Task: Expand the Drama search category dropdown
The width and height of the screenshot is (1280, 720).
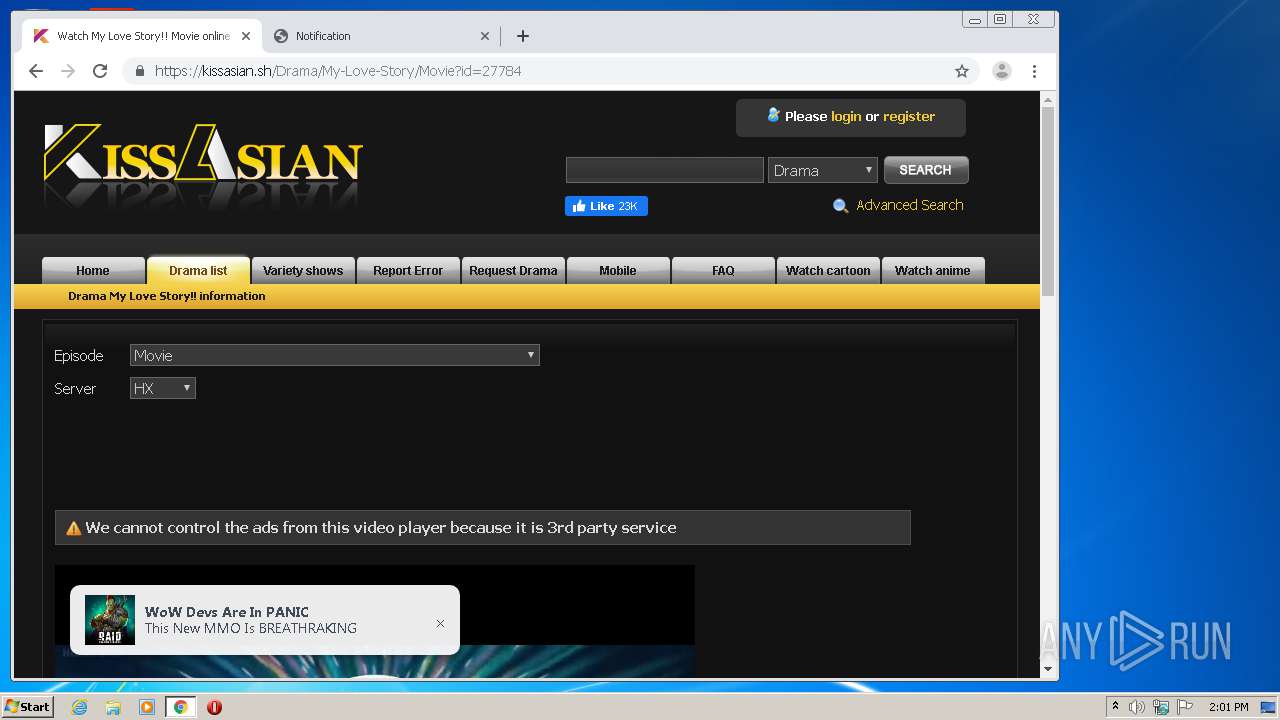Action: (x=823, y=170)
